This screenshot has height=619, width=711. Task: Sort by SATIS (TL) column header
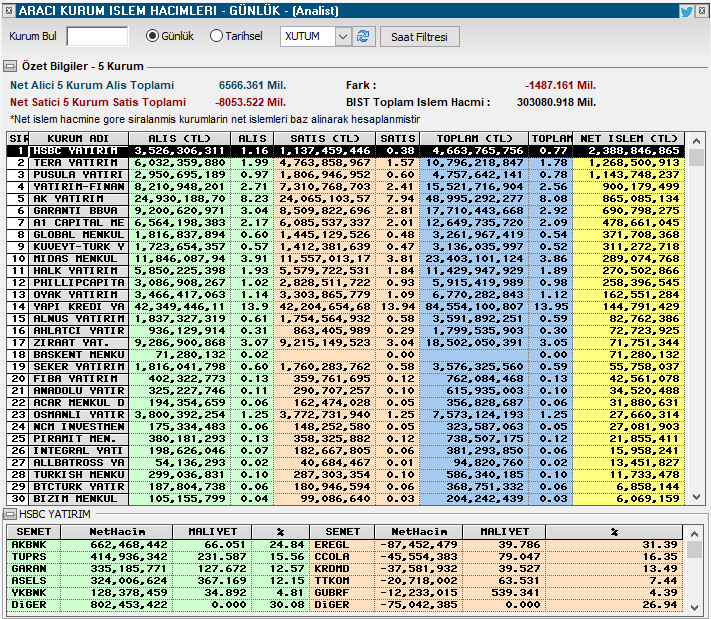click(x=325, y=138)
